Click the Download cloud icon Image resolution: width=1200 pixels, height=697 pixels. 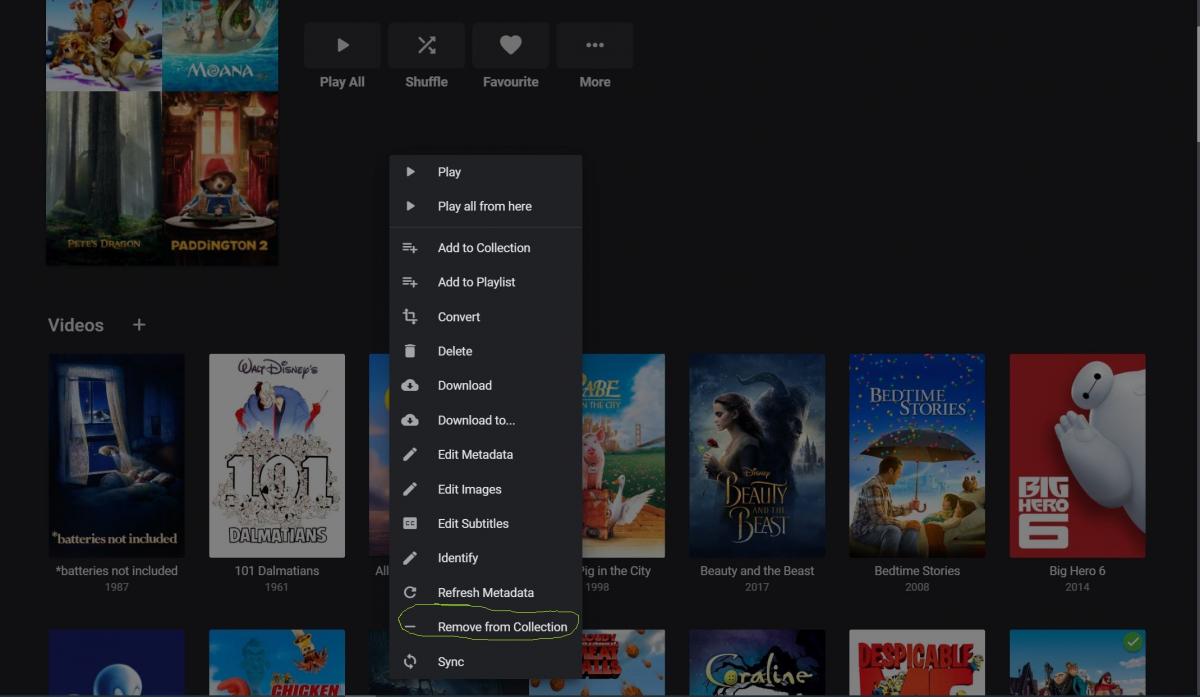pos(410,386)
